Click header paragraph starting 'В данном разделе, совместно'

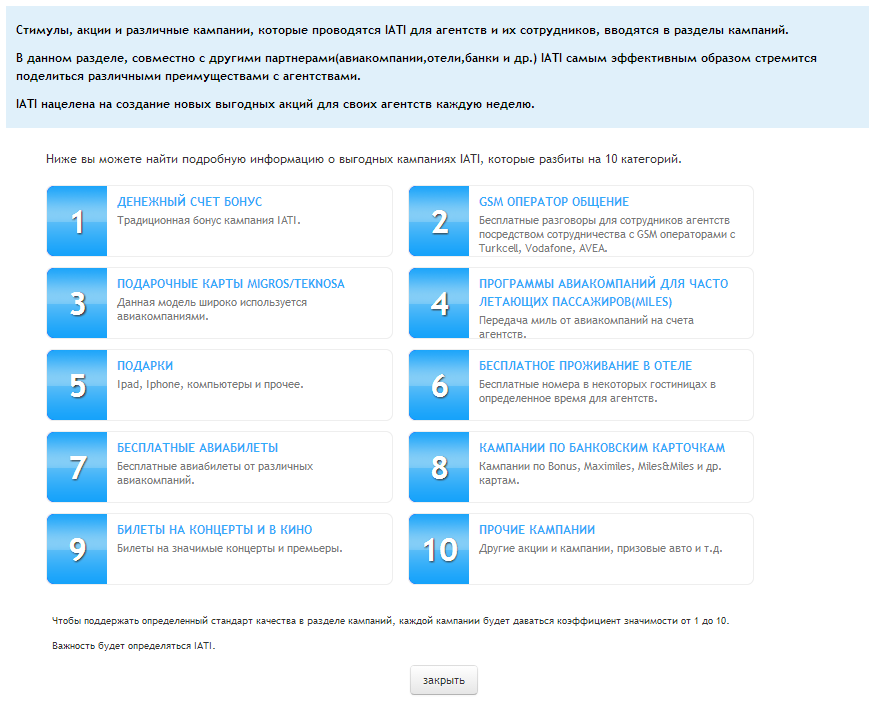point(416,67)
